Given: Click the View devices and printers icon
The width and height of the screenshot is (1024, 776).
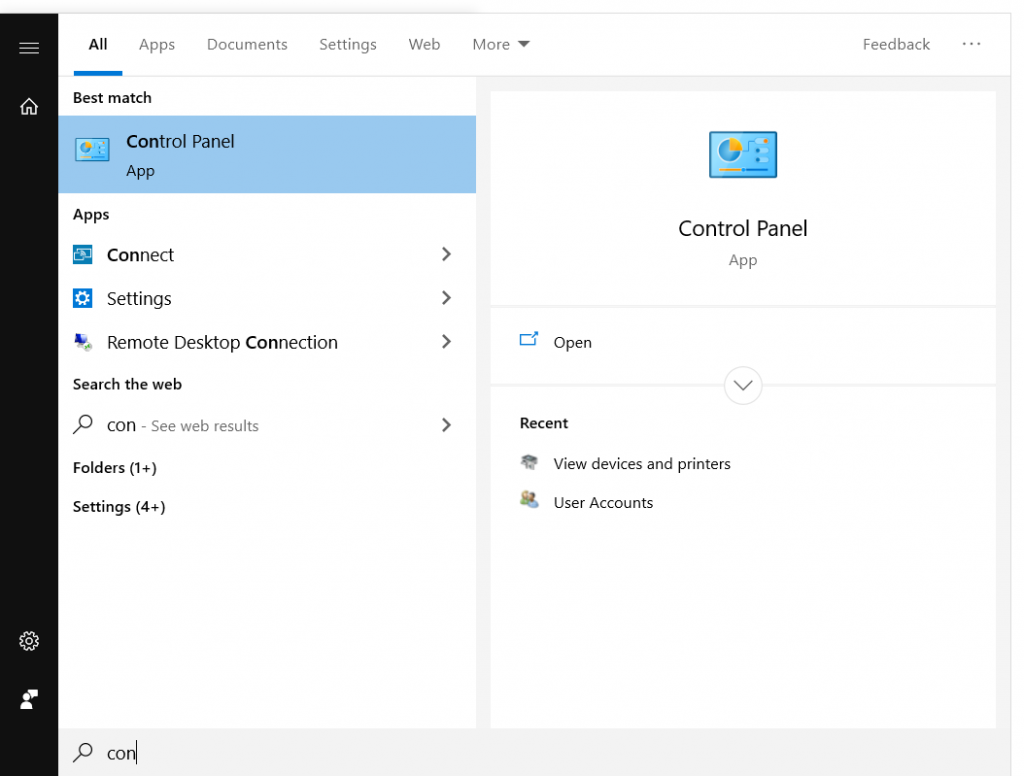Looking at the screenshot, I should point(529,462).
